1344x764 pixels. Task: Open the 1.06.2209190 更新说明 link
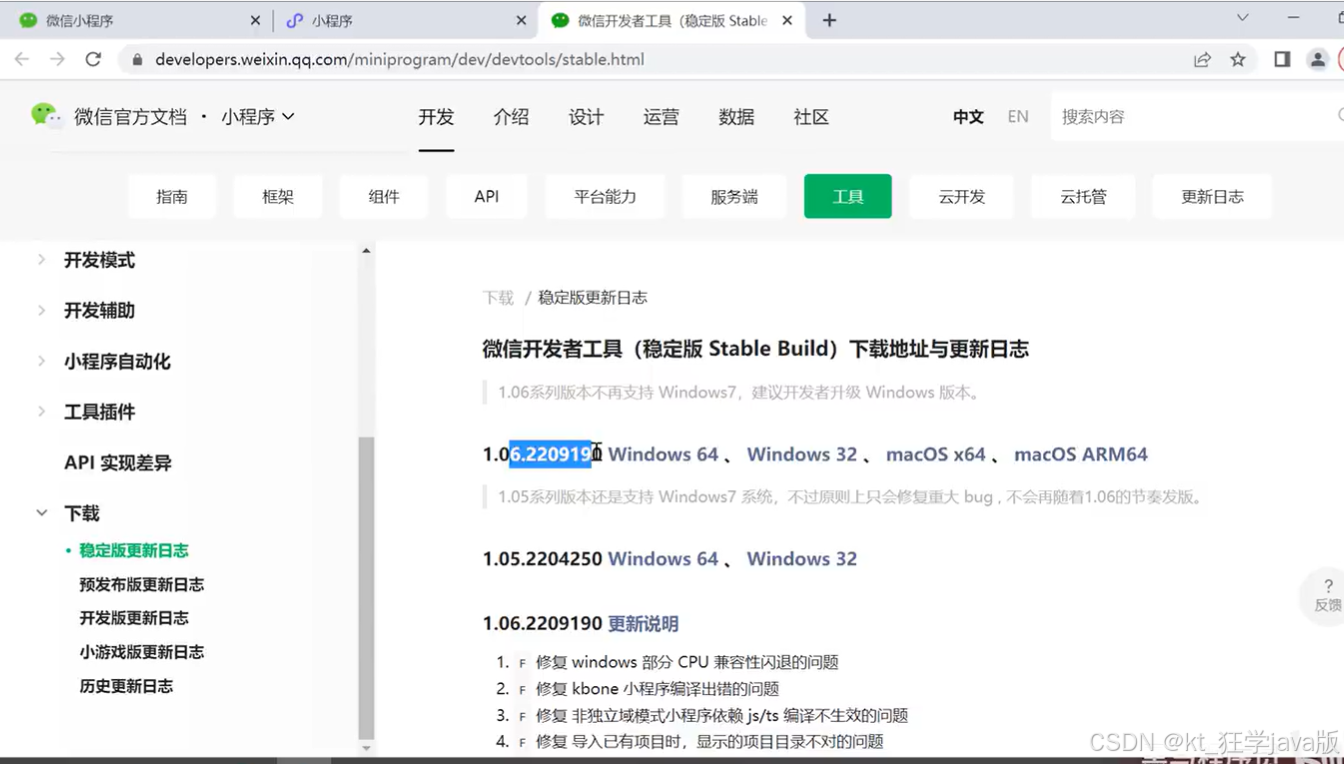pos(643,624)
